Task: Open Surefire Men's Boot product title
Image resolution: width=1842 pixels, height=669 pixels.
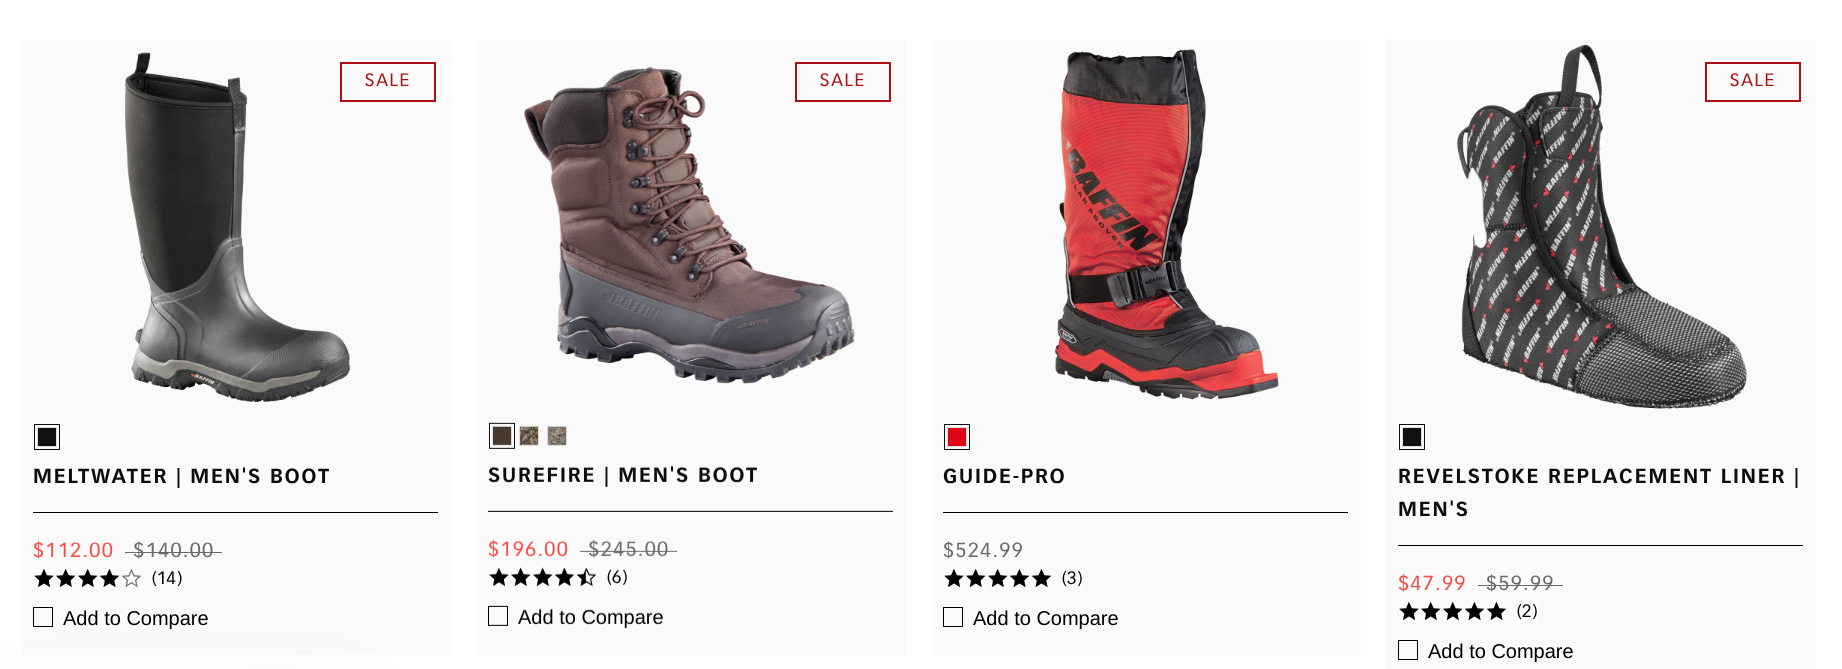Action: tap(623, 475)
